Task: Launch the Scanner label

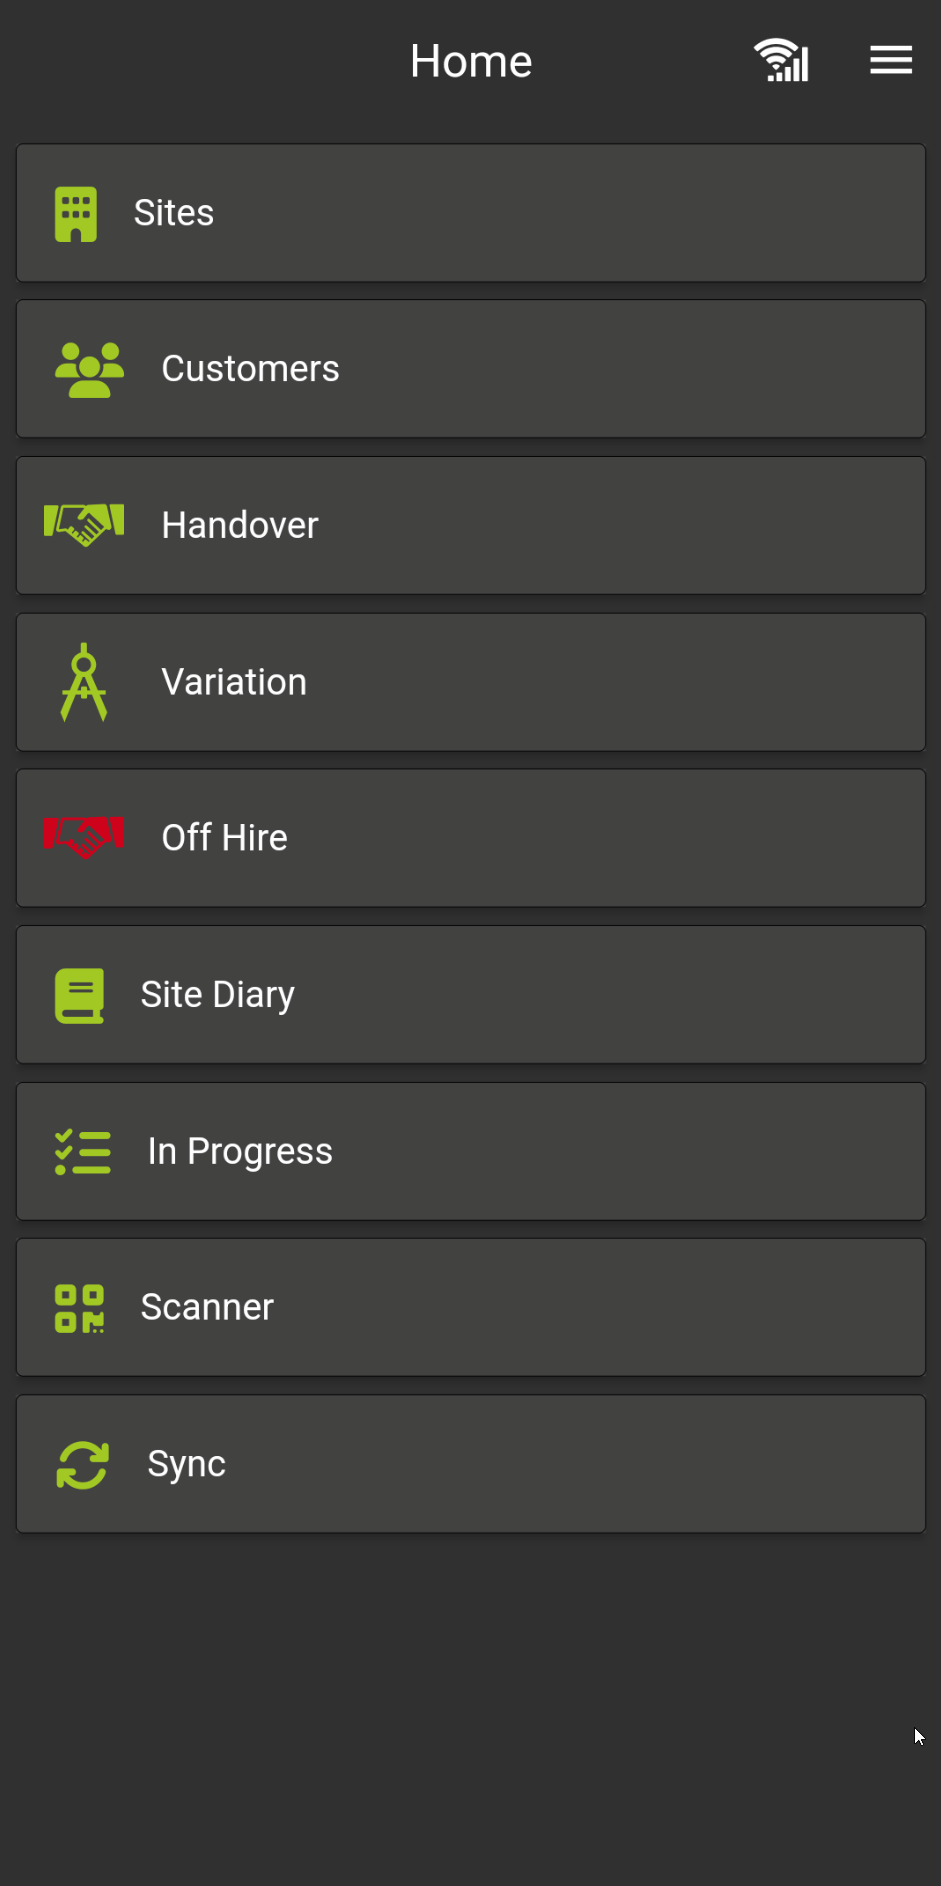Action: (x=207, y=1307)
